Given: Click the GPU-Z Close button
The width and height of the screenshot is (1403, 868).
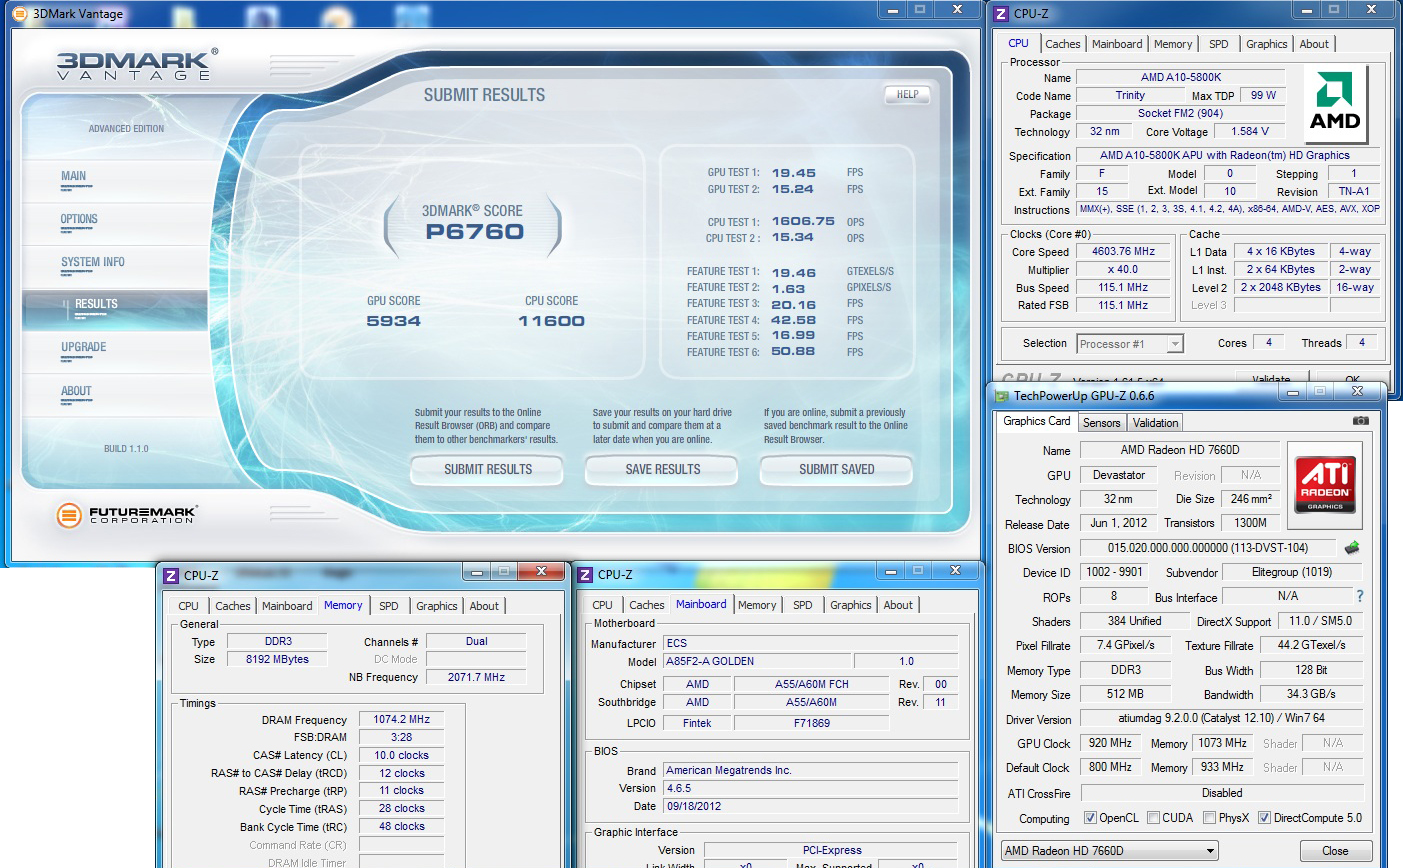Looking at the screenshot, I should click(1334, 851).
